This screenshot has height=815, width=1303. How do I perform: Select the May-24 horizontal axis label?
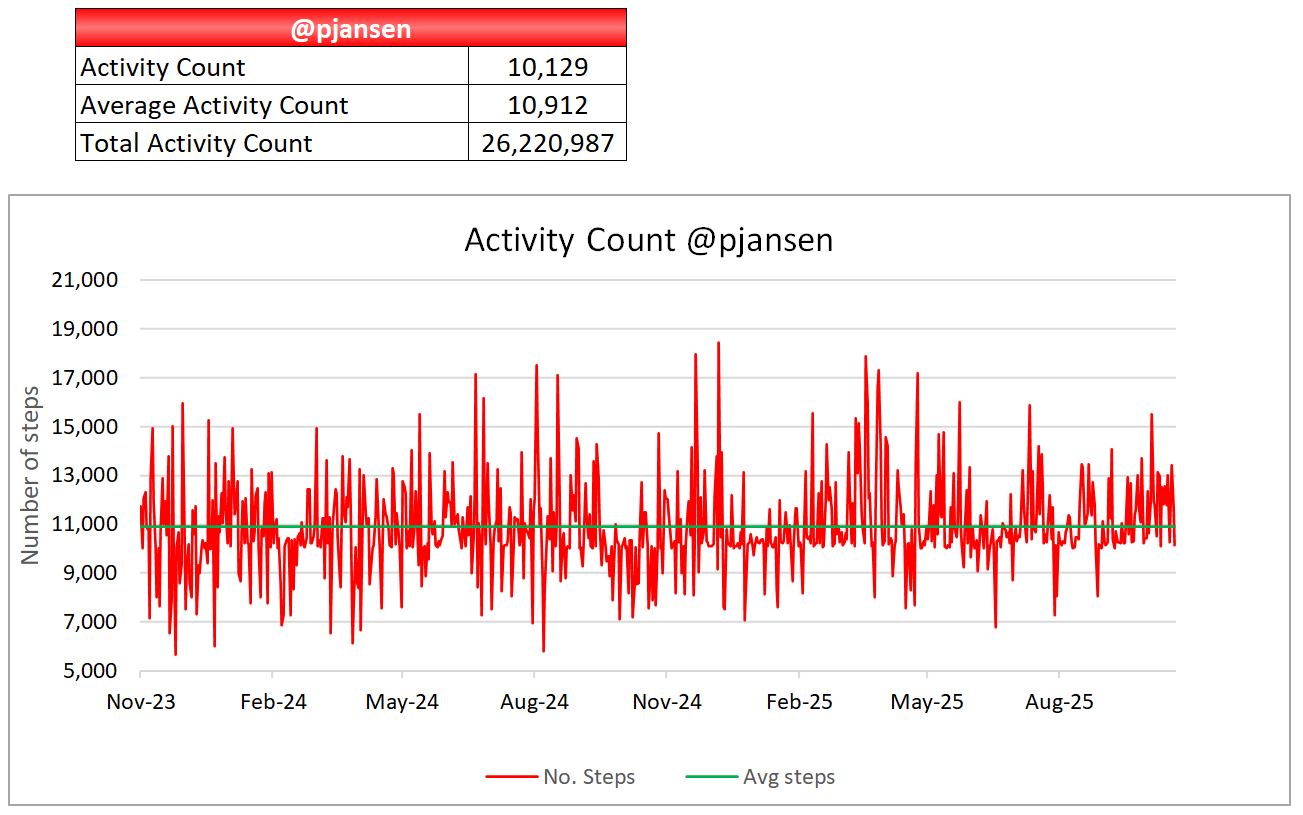click(x=402, y=702)
